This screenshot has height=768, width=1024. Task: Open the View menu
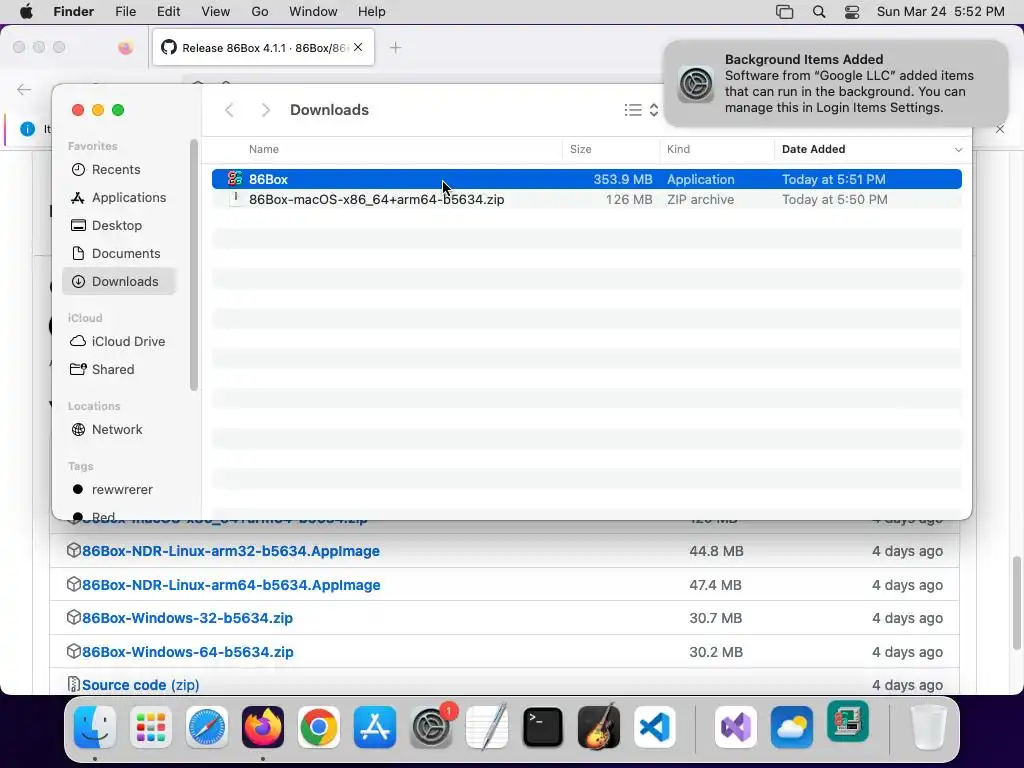[x=216, y=12]
